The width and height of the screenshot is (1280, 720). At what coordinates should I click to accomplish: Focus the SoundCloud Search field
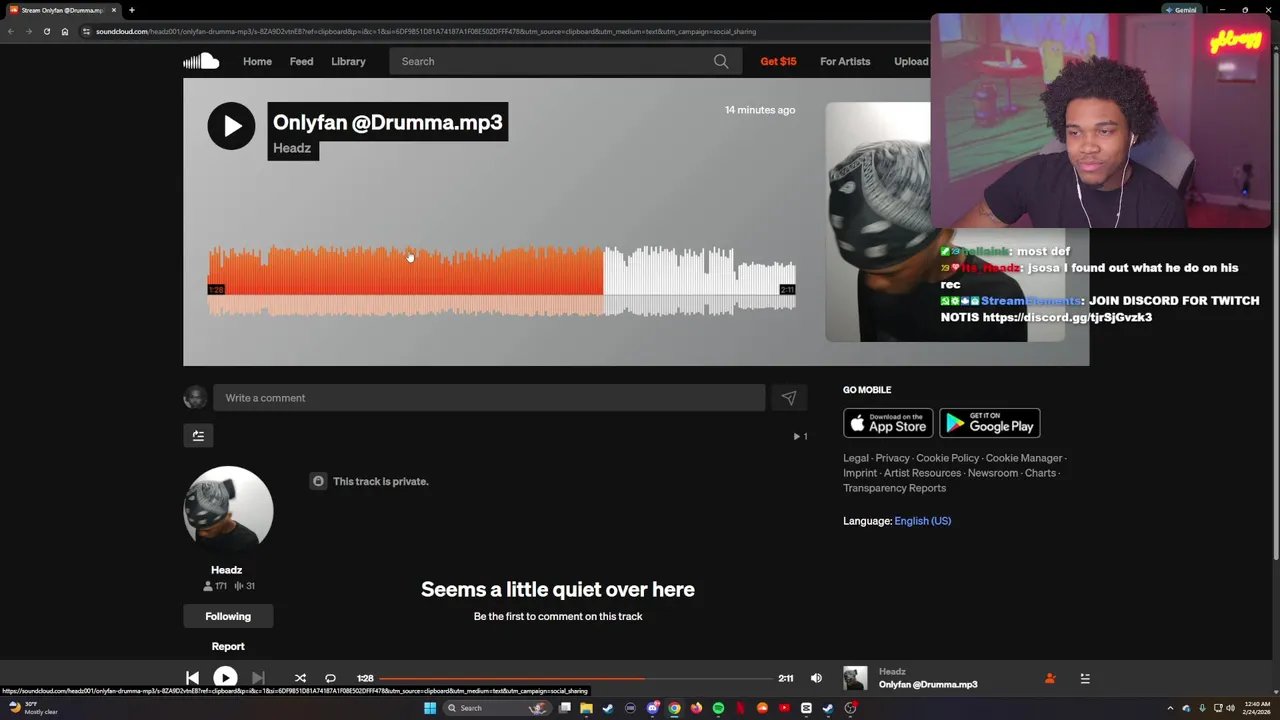coord(564,61)
